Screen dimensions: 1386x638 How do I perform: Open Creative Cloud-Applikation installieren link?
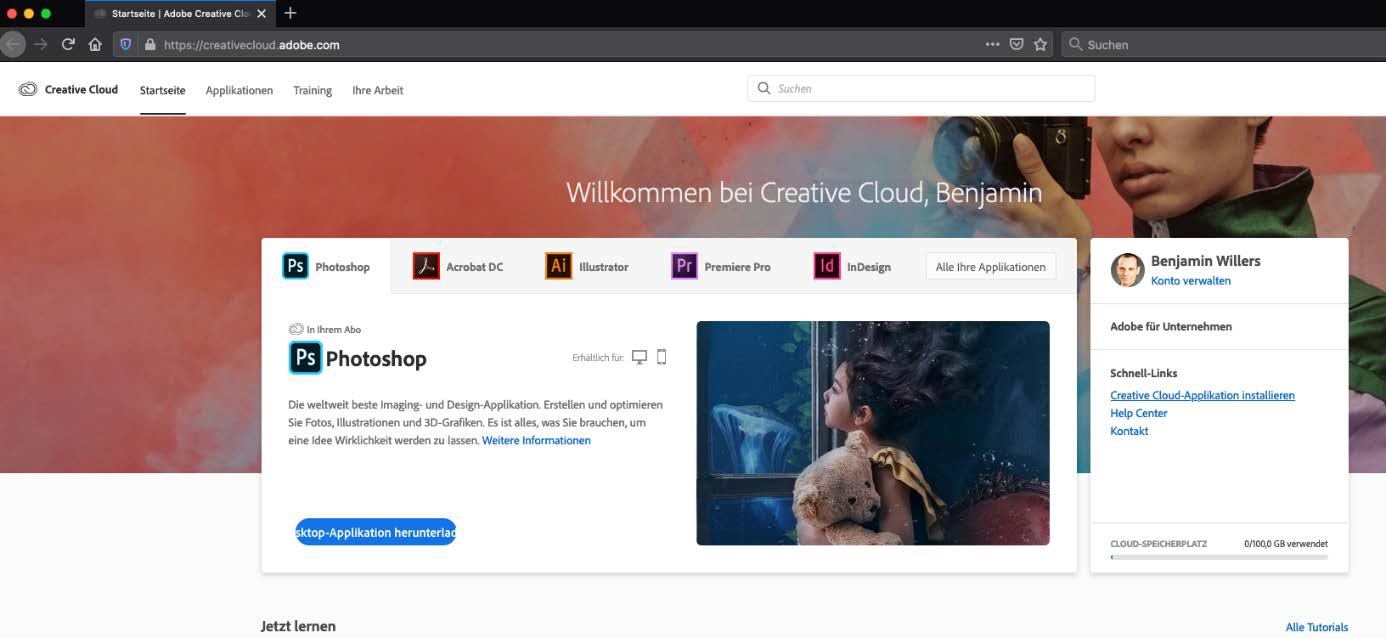click(x=1202, y=395)
